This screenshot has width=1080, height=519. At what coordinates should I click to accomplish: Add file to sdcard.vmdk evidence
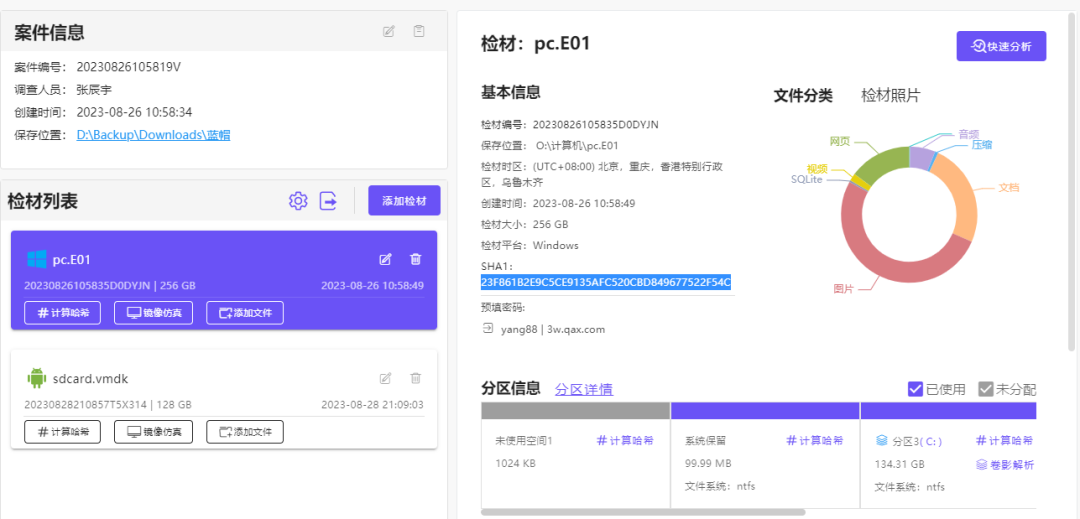[245, 432]
